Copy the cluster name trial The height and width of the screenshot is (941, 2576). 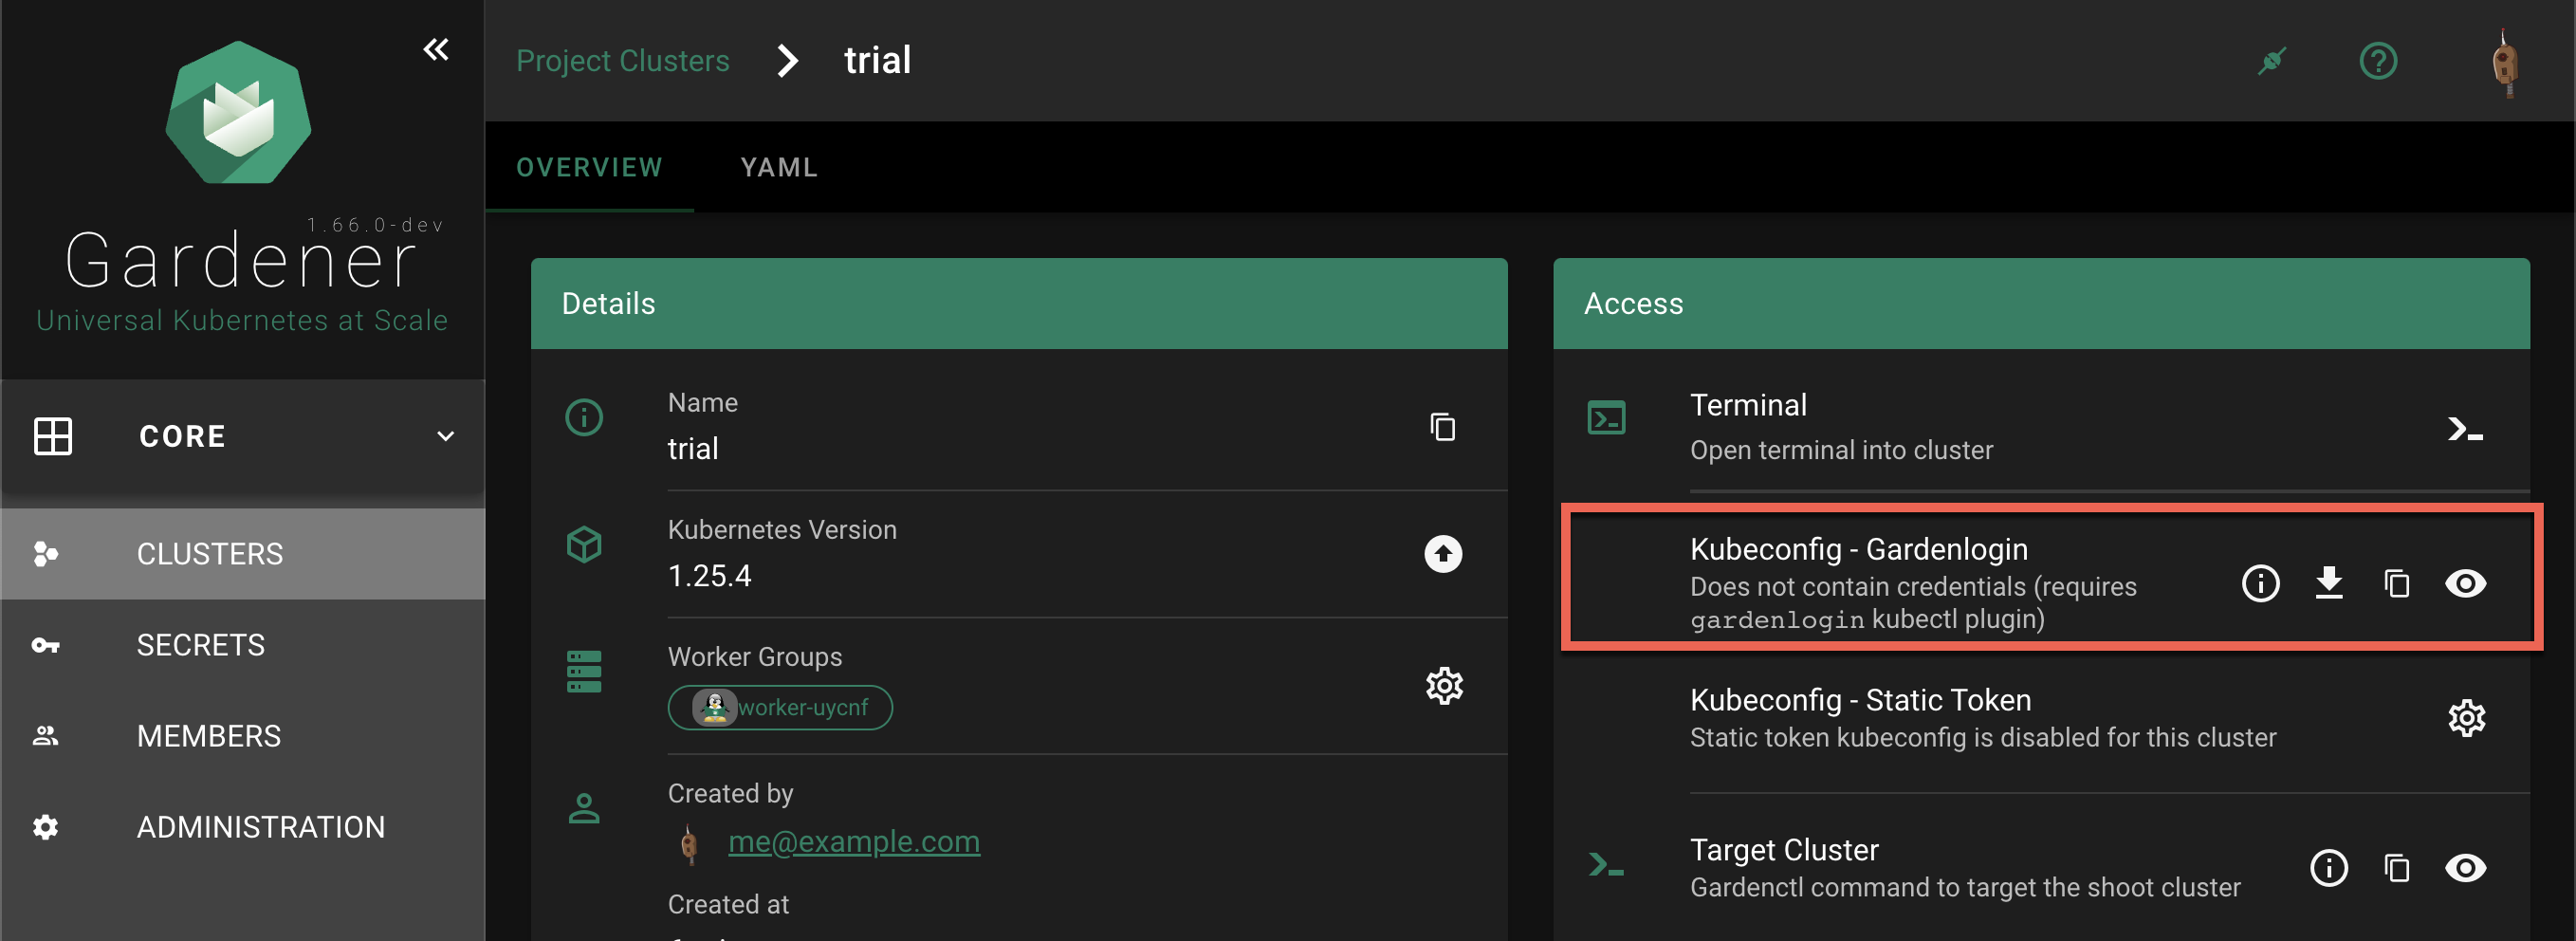tap(1442, 427)
